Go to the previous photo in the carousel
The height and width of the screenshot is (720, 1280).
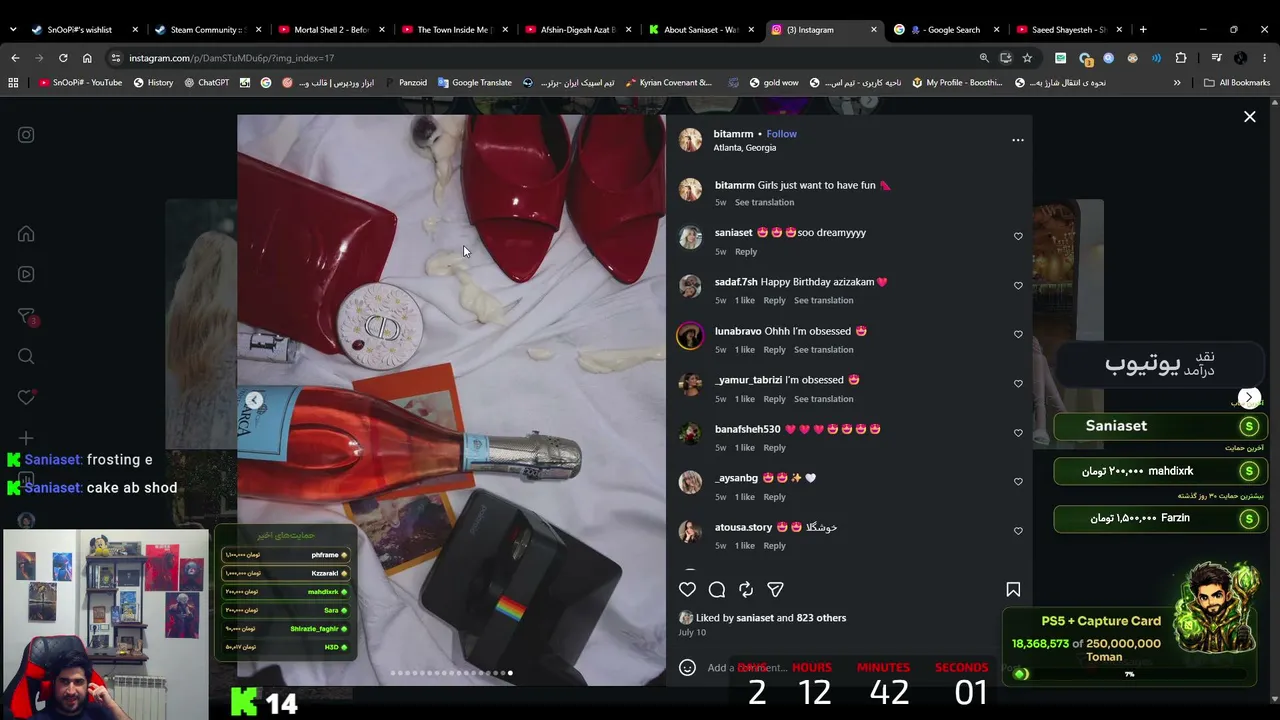(254, 400)
